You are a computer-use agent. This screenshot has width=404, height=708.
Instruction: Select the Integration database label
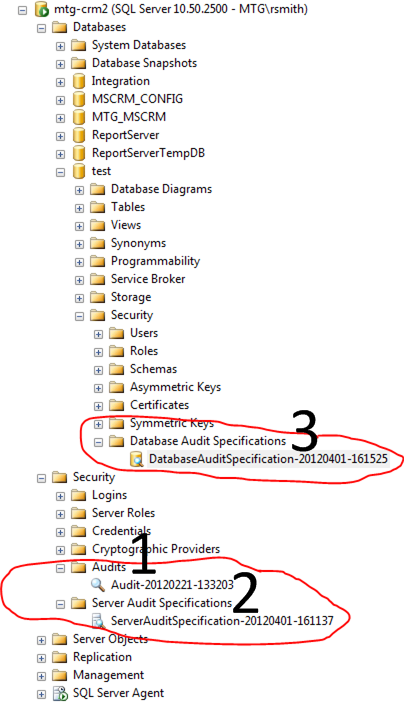pyautogui.click(x=121, y=81)
